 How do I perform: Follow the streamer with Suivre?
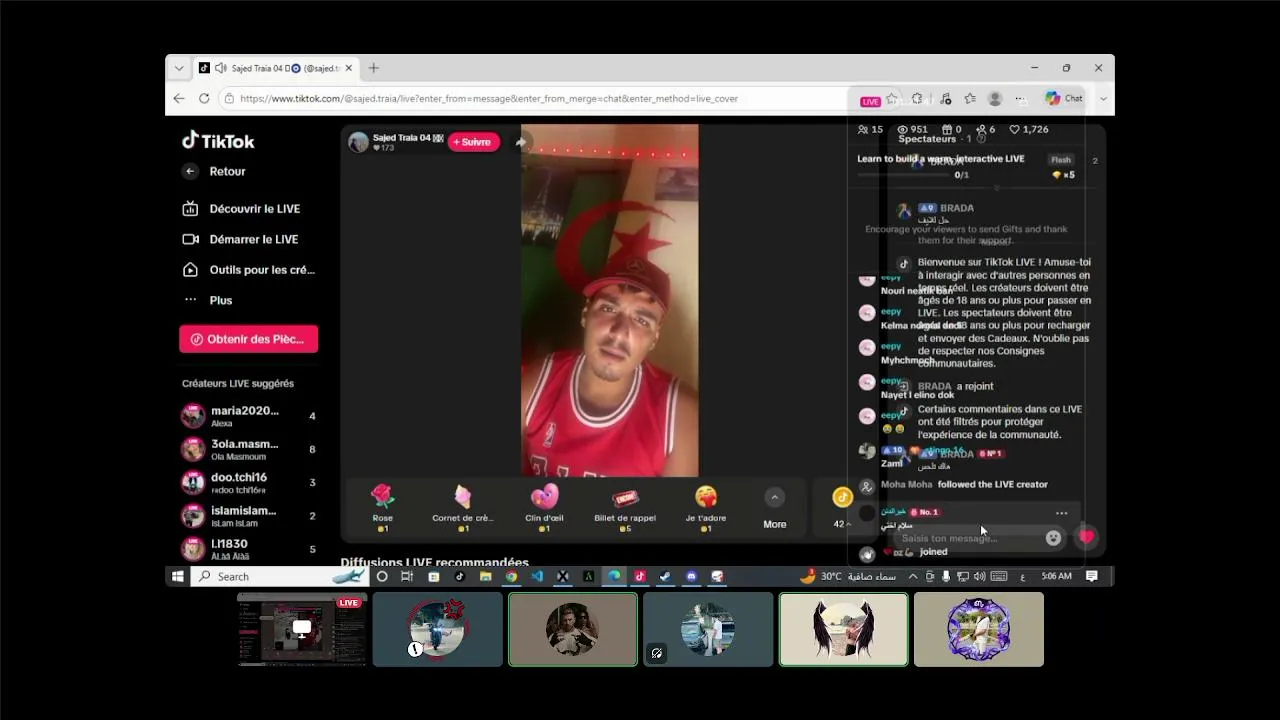click(x=474, y=142)
